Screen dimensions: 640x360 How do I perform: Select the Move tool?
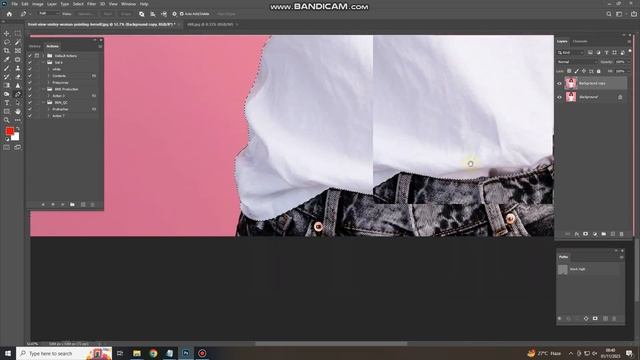7,33
